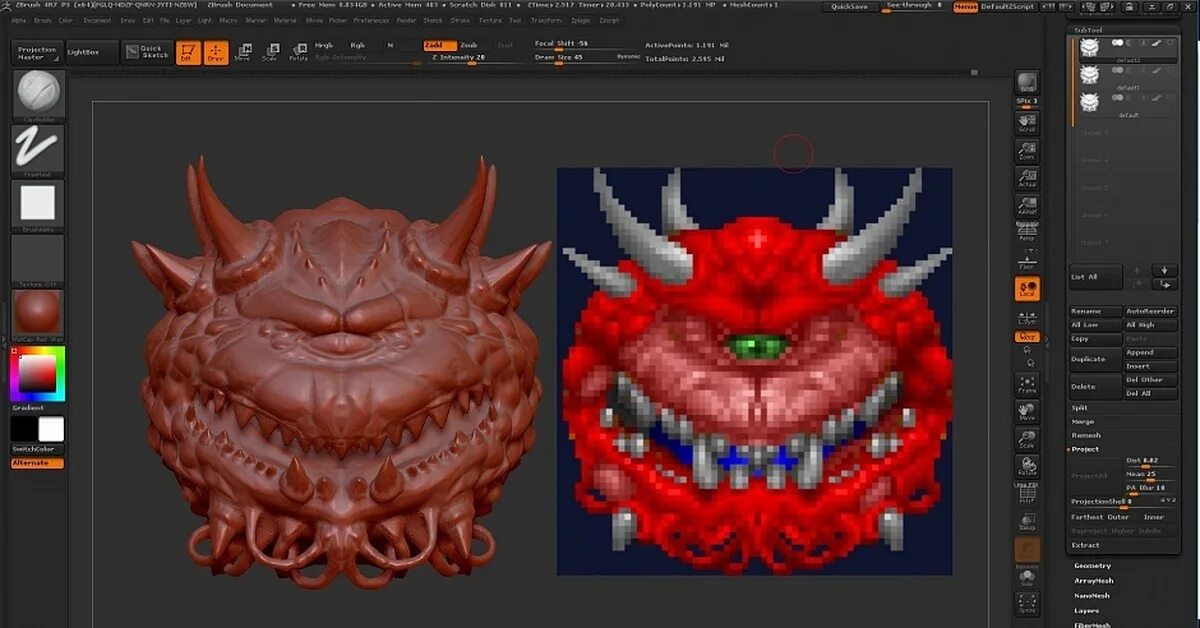Viewport: 1200px width, 628px height.
Task: Click the Scroll canvas icon
Action: point(1027,123)
